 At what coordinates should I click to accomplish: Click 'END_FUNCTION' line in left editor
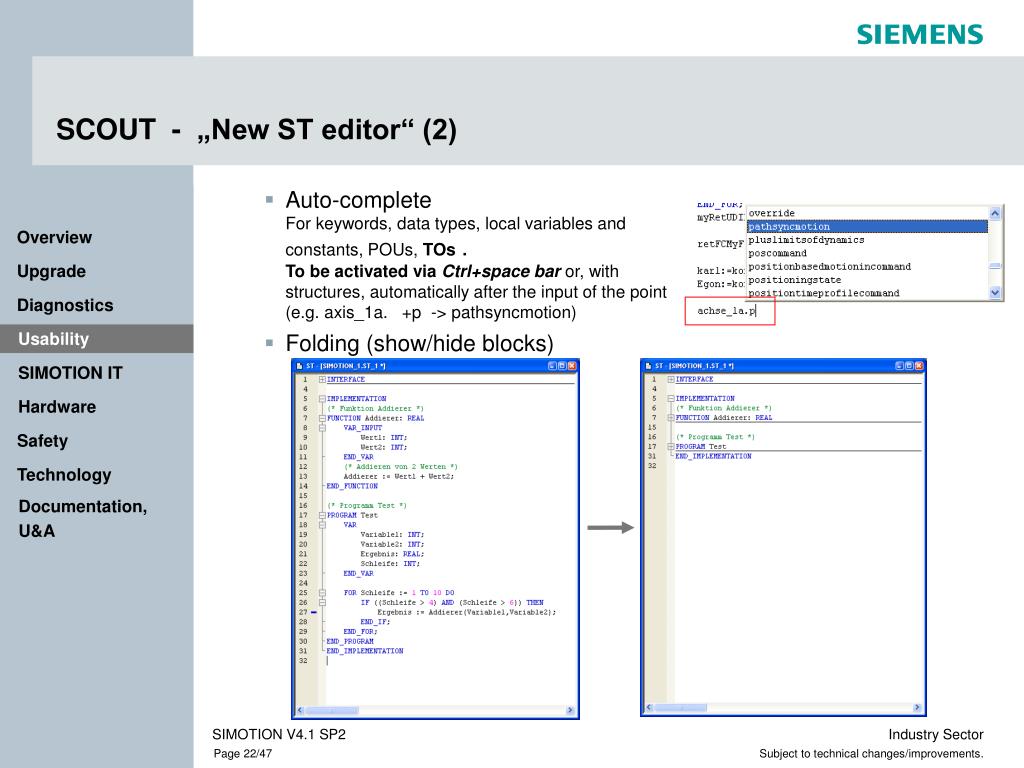pos(352,487)
